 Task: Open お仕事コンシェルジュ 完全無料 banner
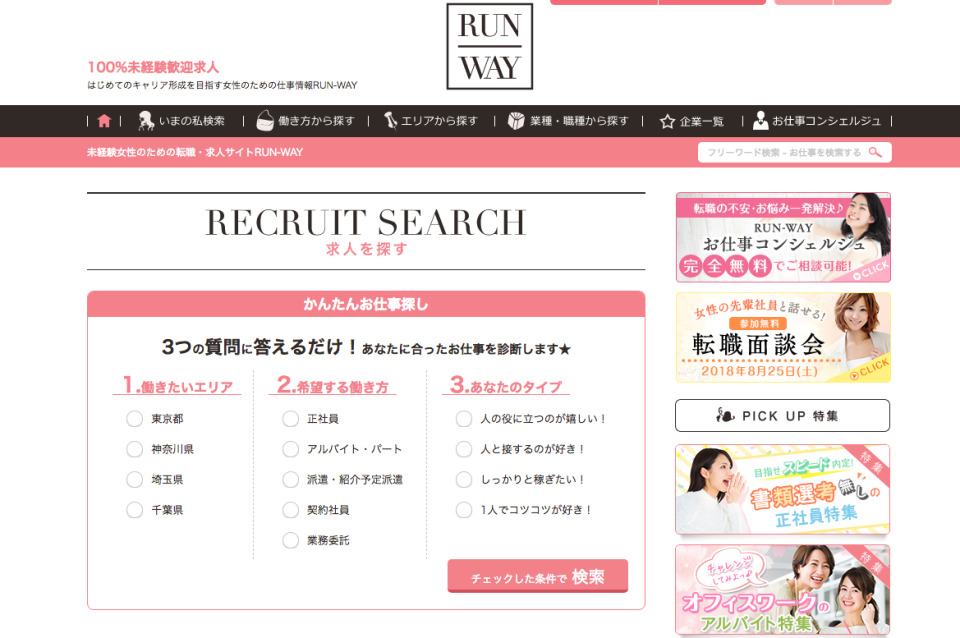click(x=783, y=238)
